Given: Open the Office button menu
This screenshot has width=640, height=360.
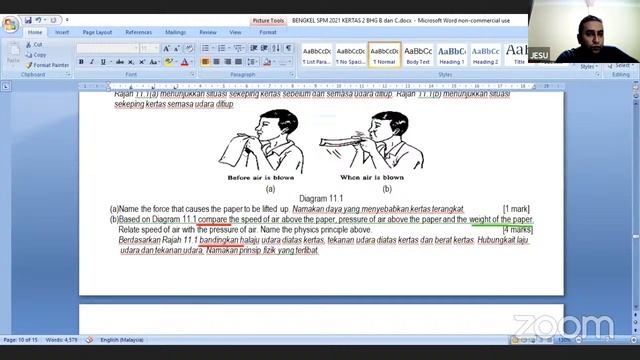Looking at the screenshot, I should (x=10, y=24).
